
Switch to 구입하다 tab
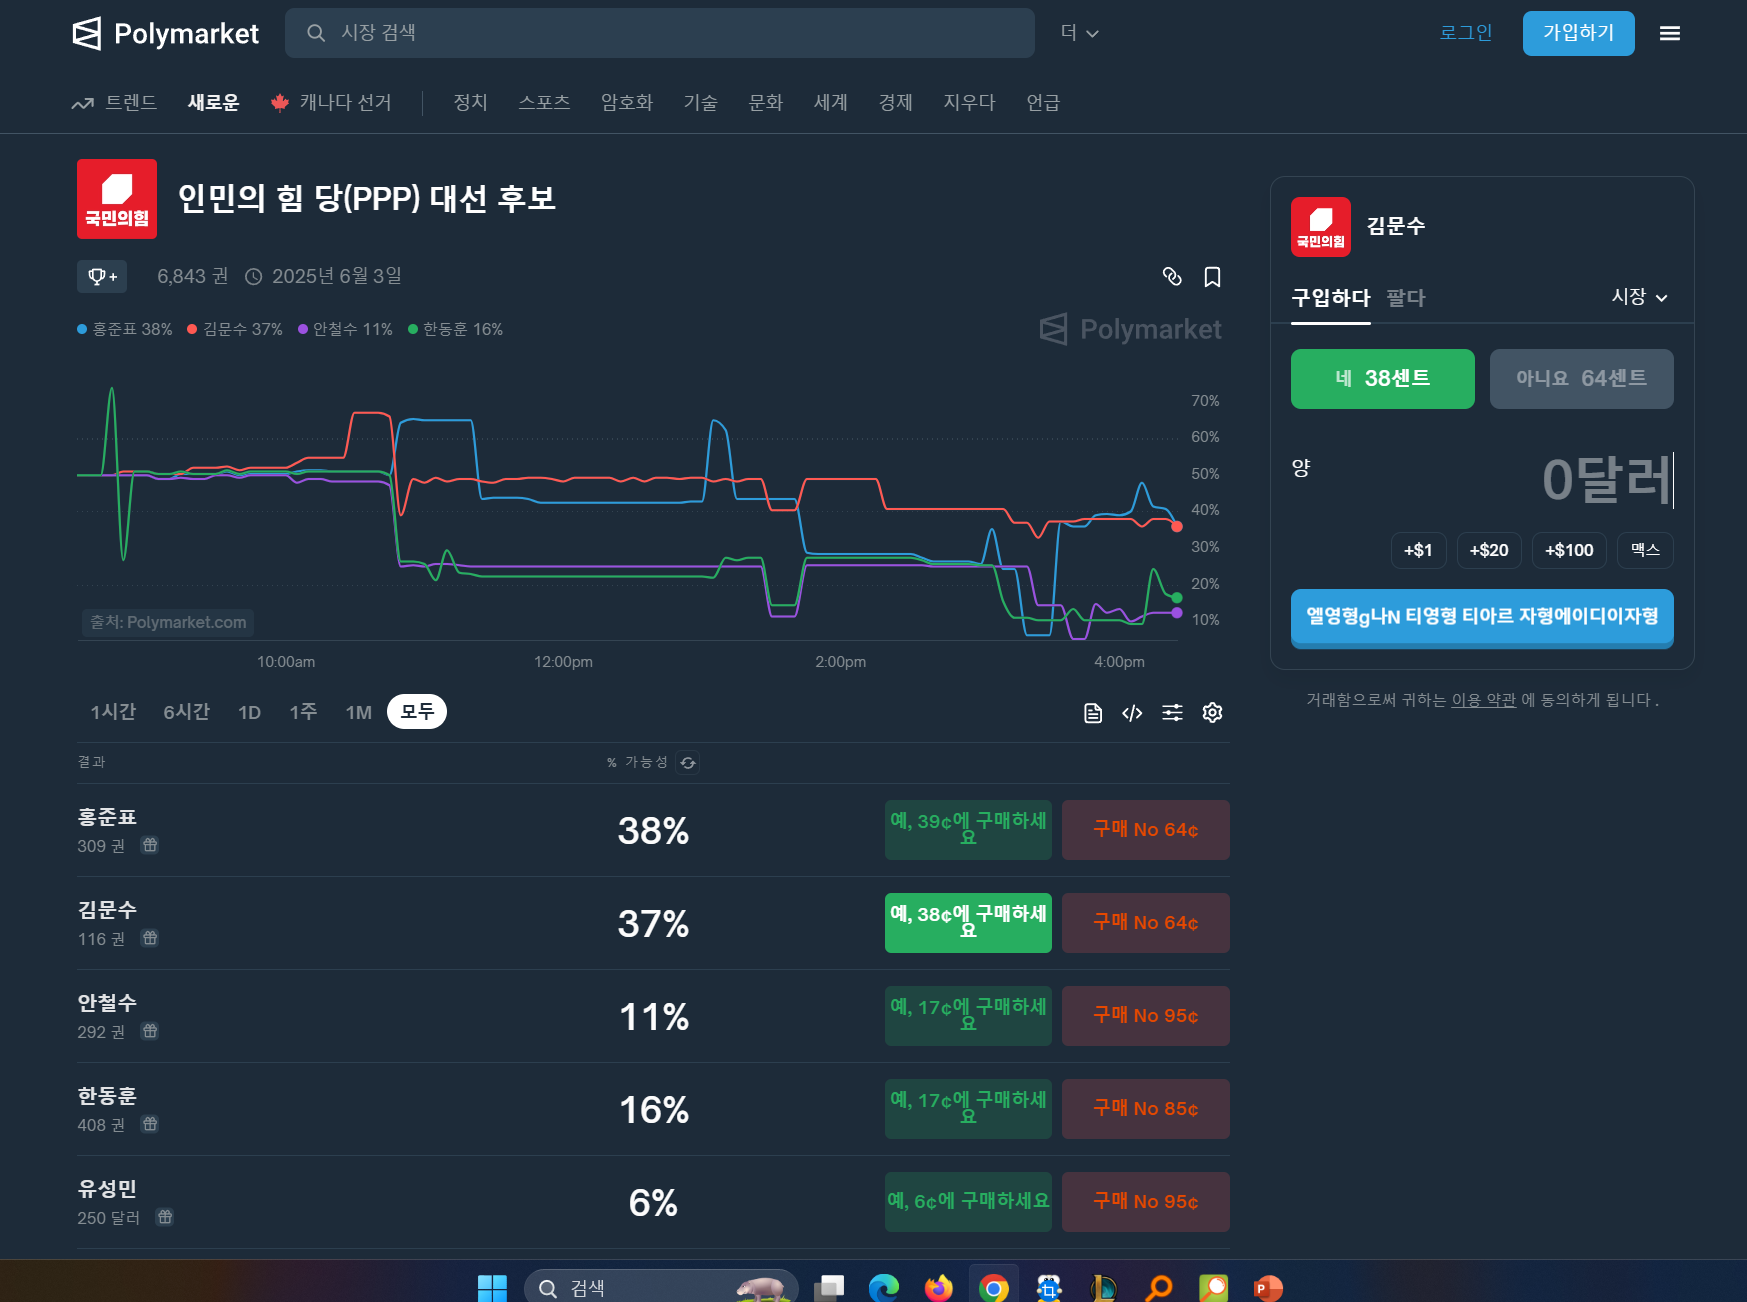1330,298
